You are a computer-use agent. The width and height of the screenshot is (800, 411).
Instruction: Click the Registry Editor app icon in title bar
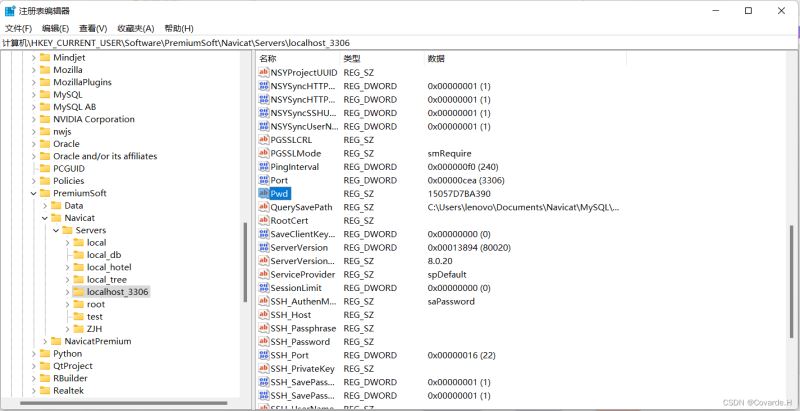[x=10, y=10]
